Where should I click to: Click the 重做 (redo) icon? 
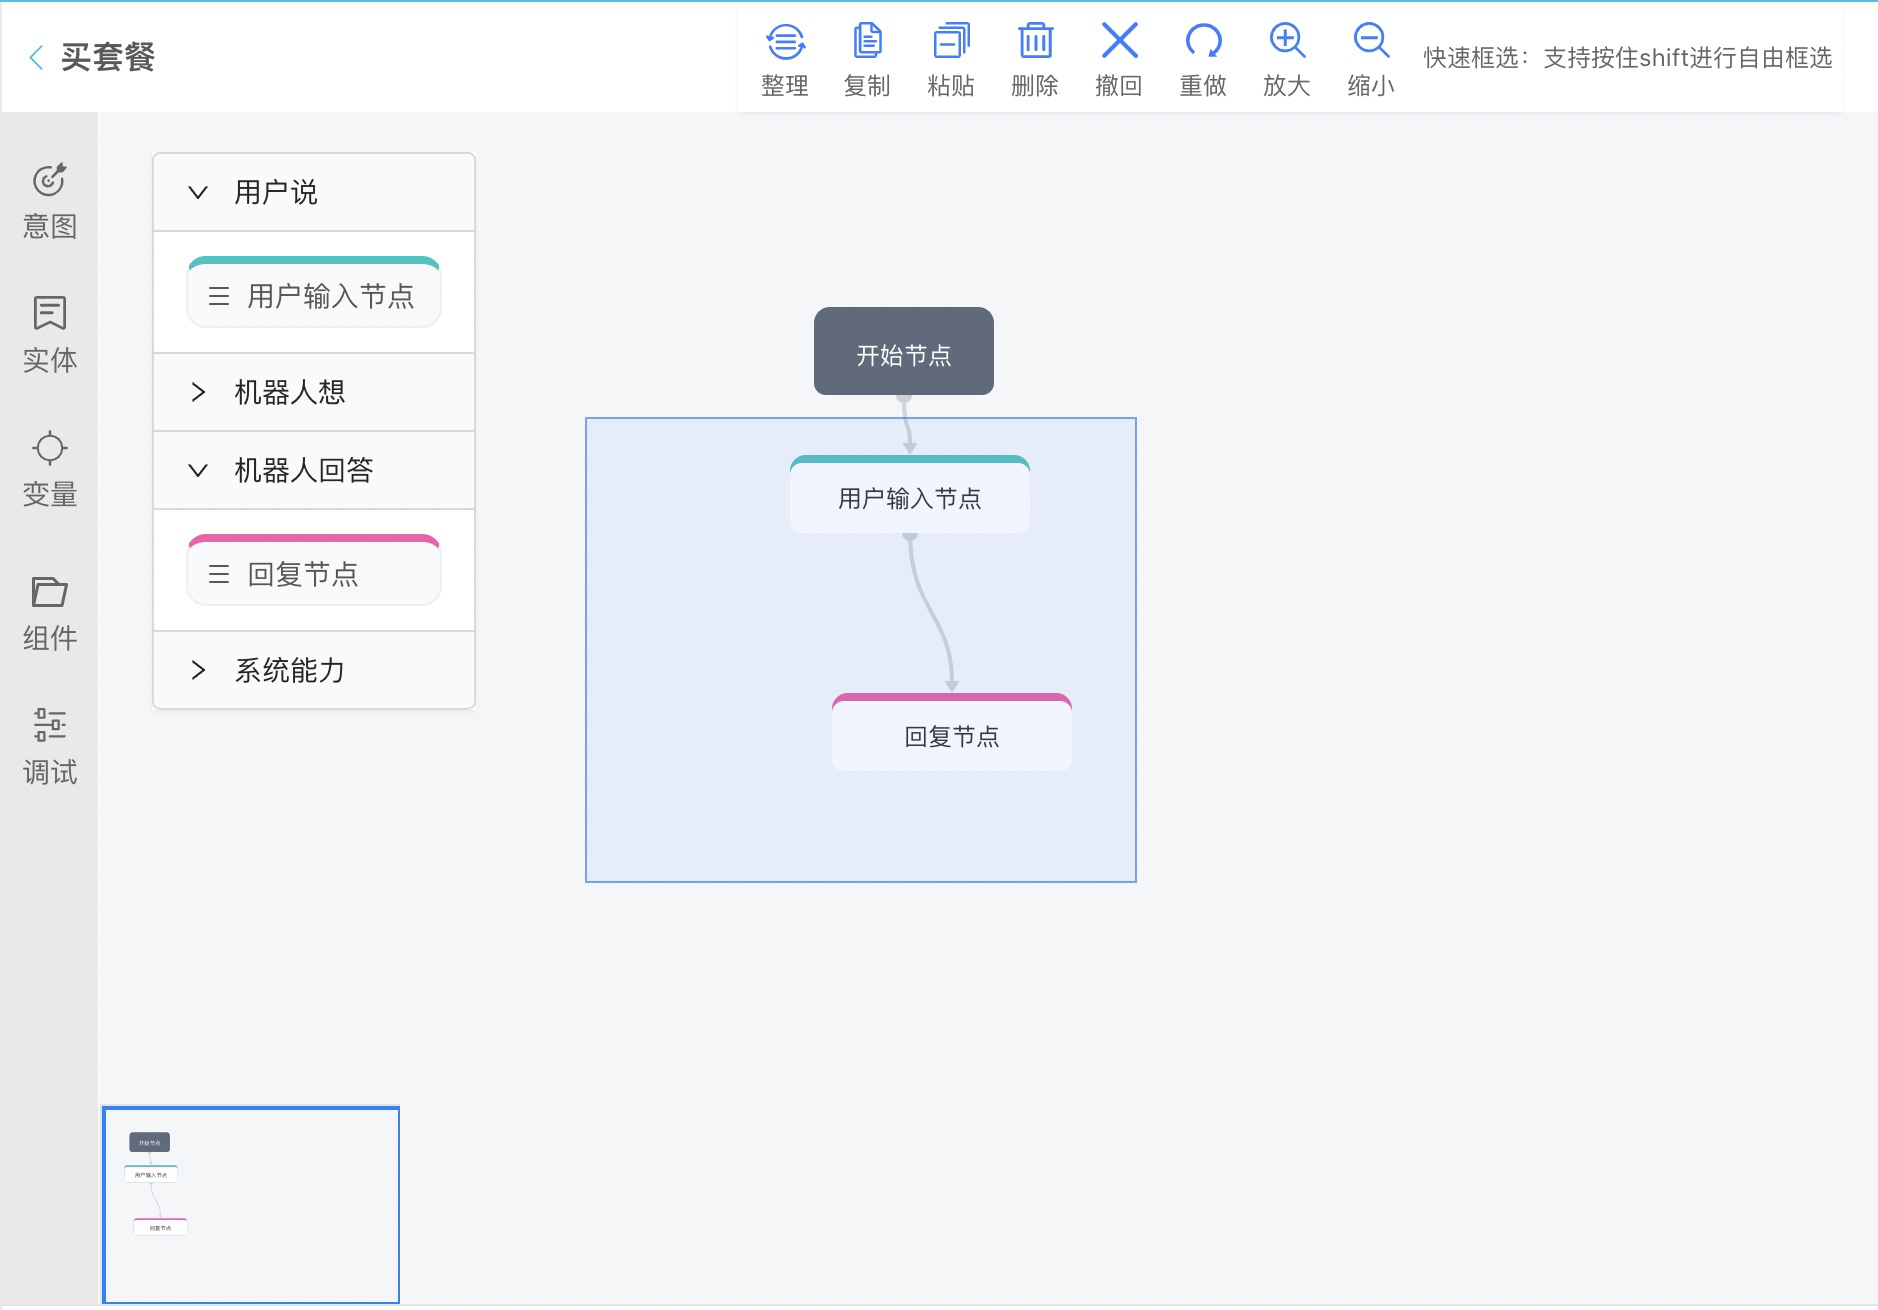pyautogui.click(x=1203, y=42)
